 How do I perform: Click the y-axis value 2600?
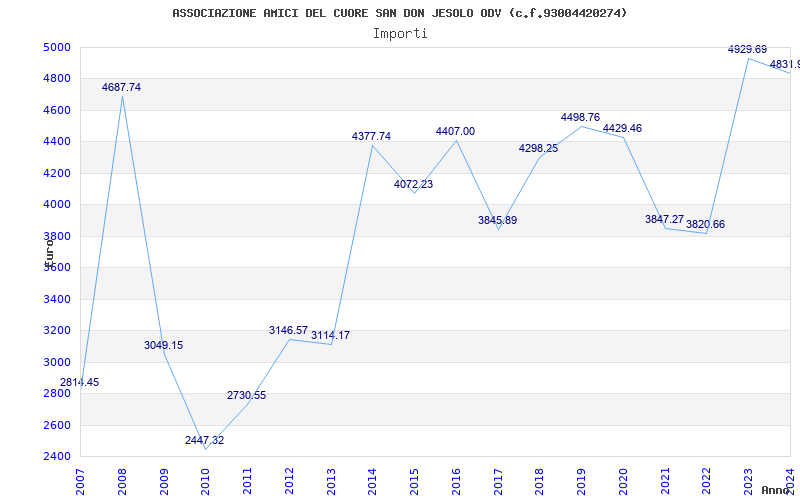(58, 425)
